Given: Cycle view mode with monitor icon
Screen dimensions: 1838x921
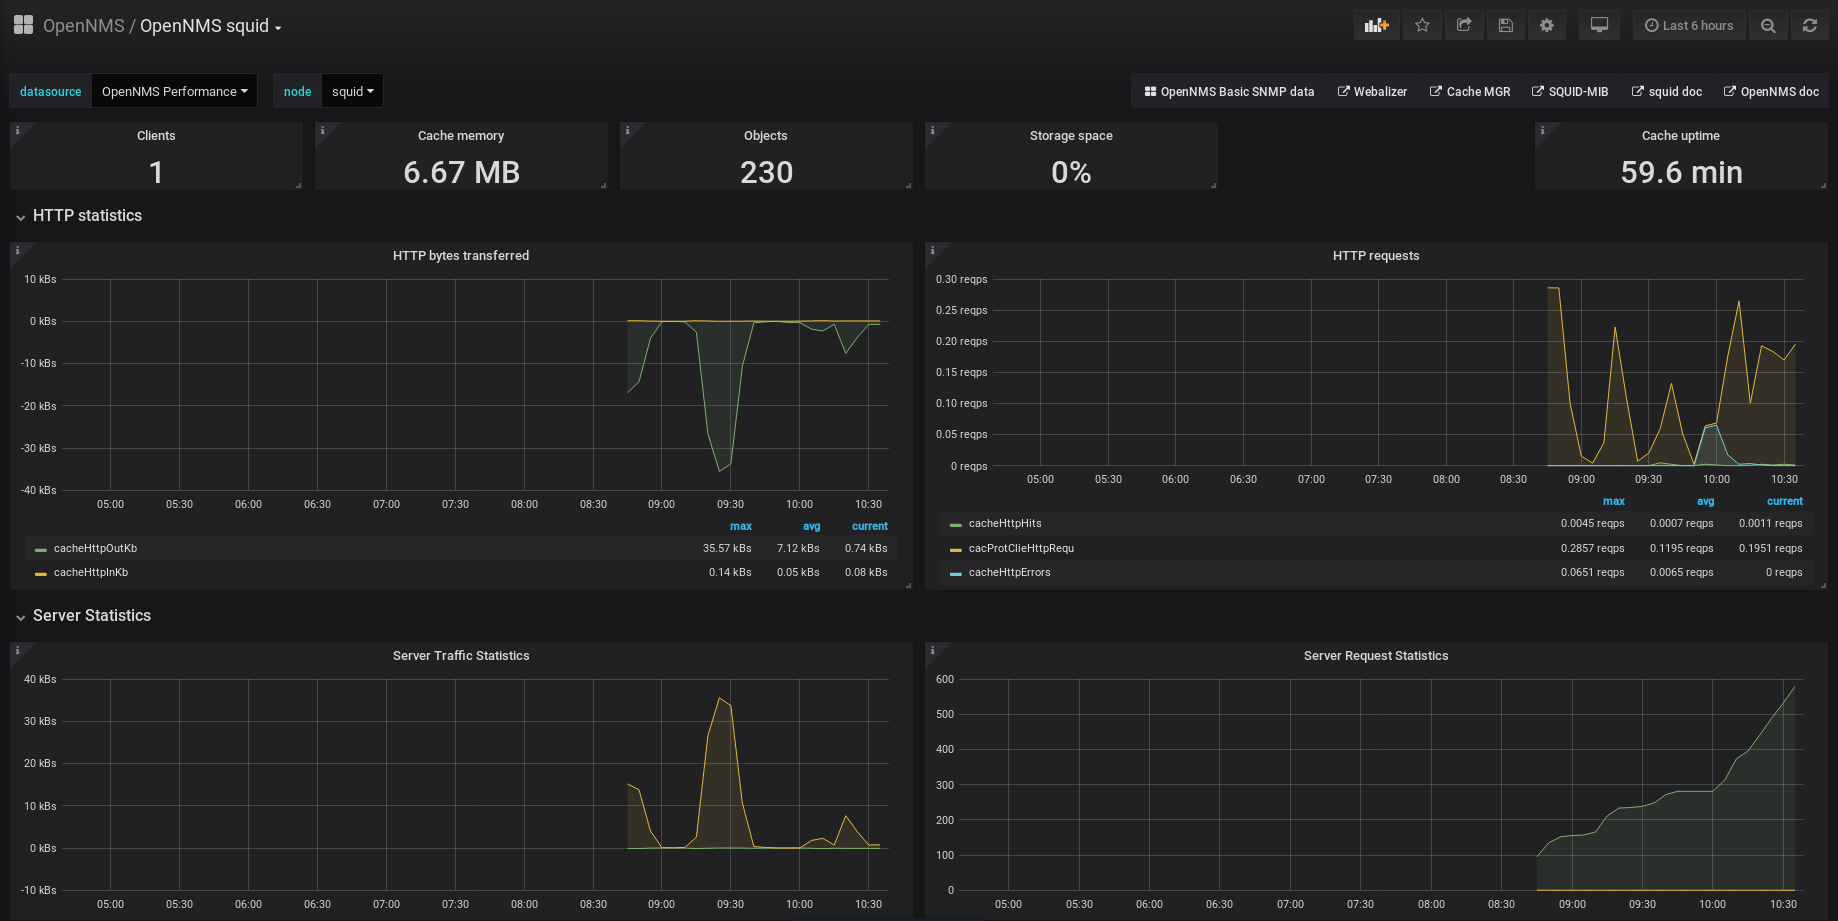Looking at the screenshot, I should pyautogui.click(x=1599, y=26).
